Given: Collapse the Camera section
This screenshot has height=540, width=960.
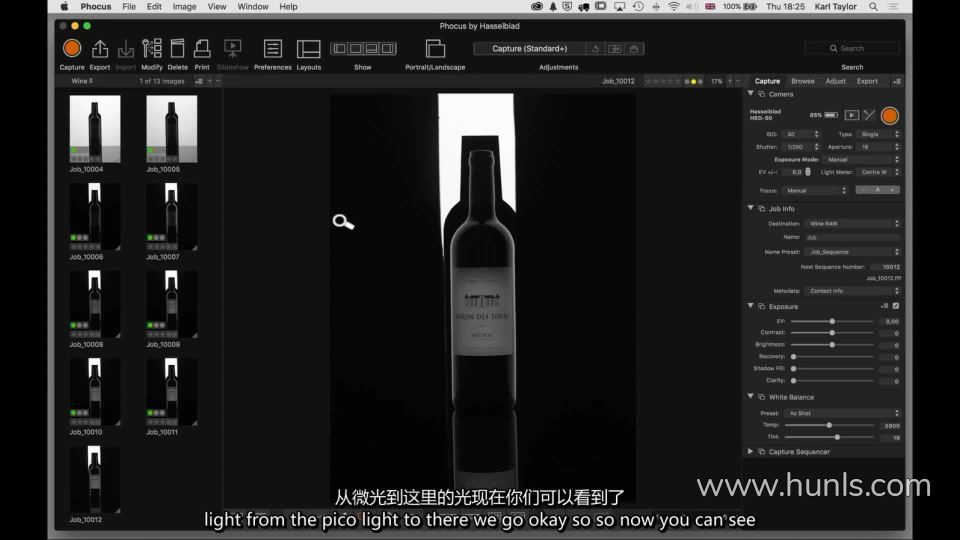Looking at the screenshot, I should click(x=751, y=94).
